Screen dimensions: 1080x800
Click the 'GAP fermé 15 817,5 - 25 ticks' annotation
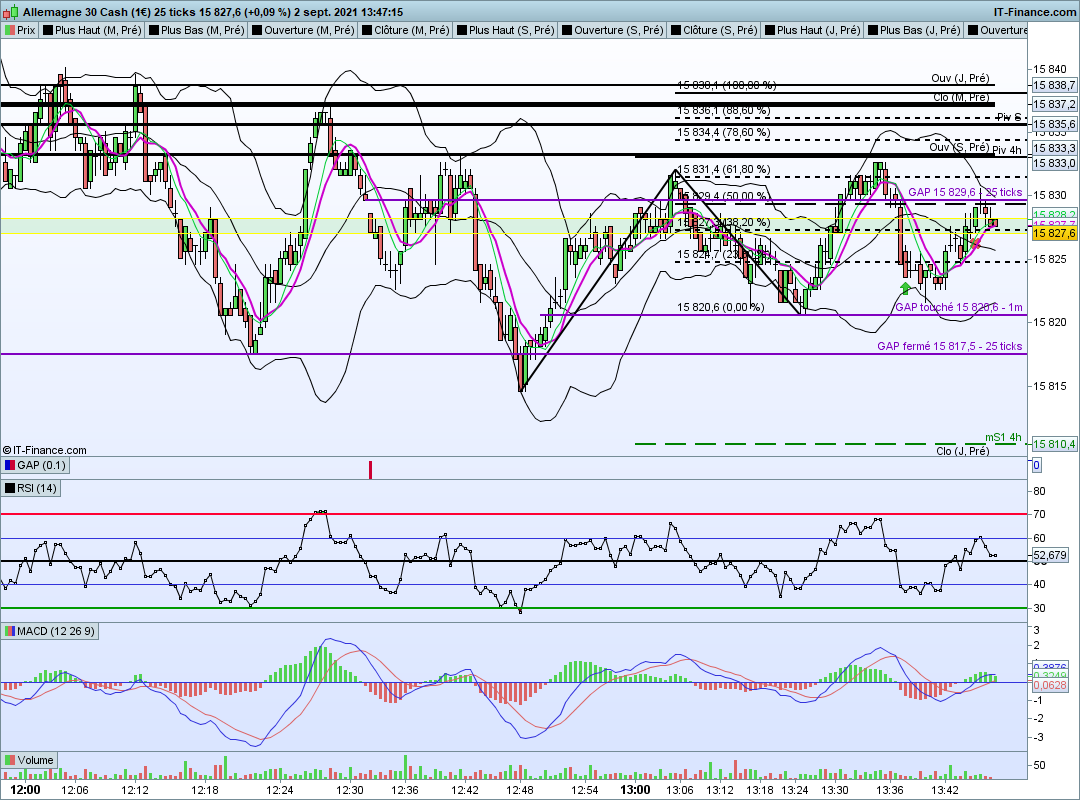click(x=950, y=346)
